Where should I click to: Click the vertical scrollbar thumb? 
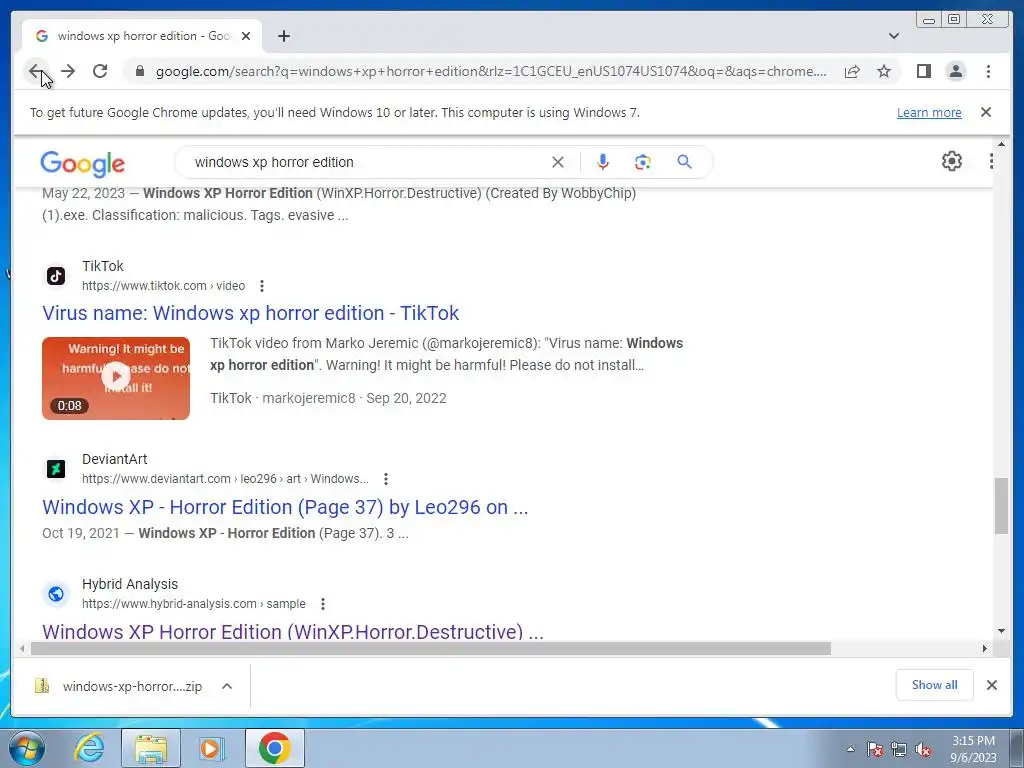(x=1002, y=506)
